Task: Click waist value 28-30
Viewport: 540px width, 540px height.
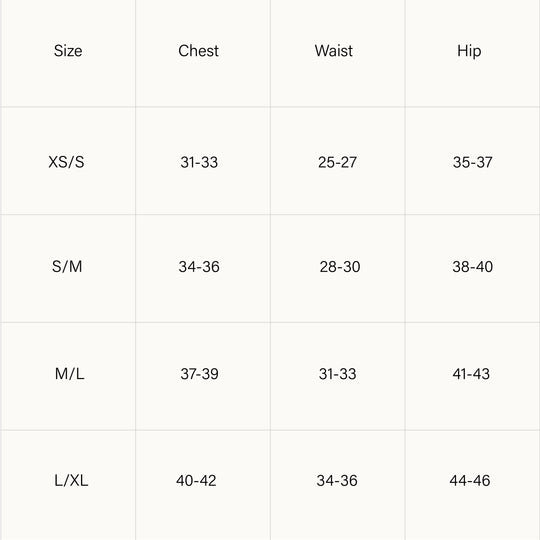Action: [x=340, y=267]
